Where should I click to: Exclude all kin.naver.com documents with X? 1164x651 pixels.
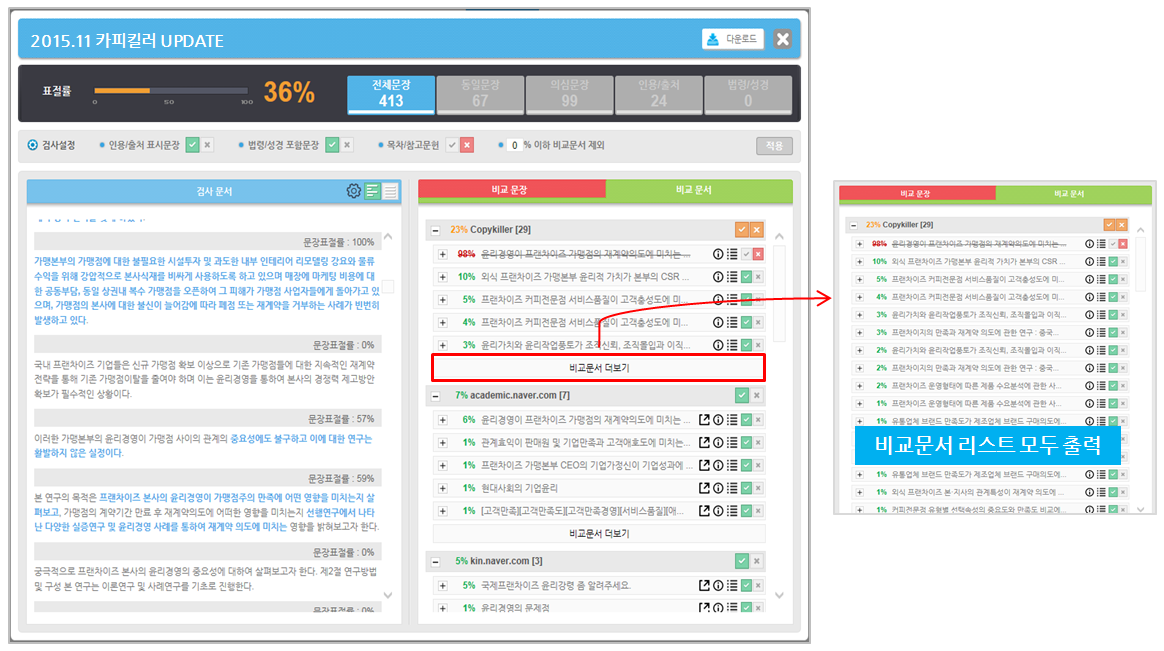point(756,561)
